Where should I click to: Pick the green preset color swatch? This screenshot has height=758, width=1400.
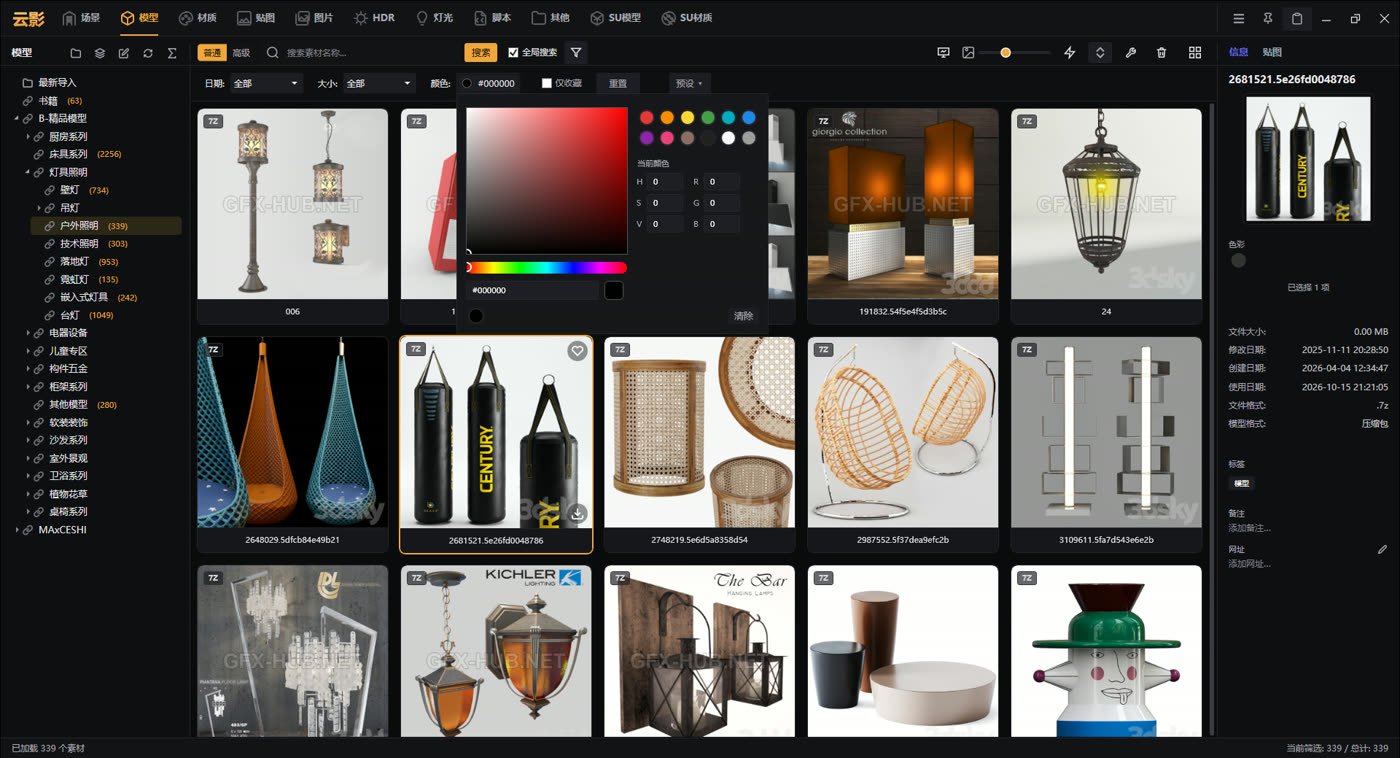[x=708, y=118]
